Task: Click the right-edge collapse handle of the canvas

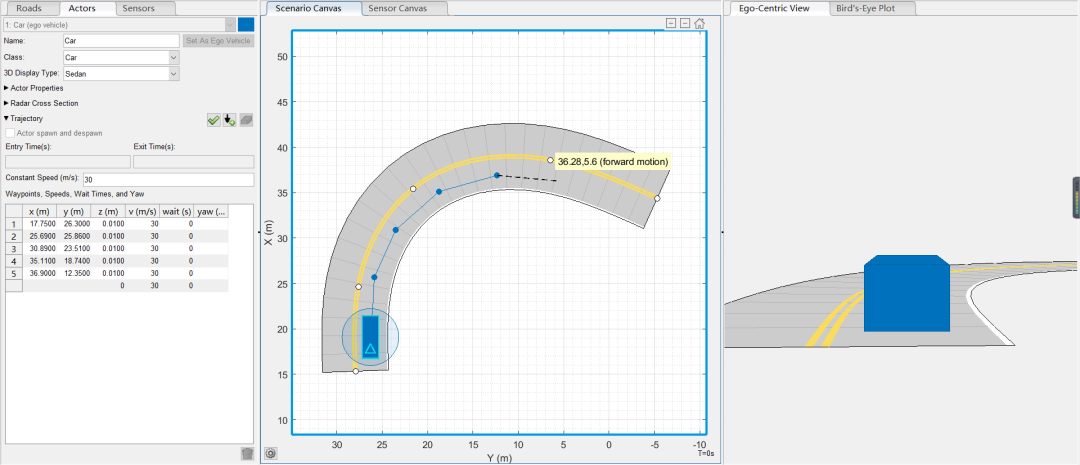Action: [722, 232]
